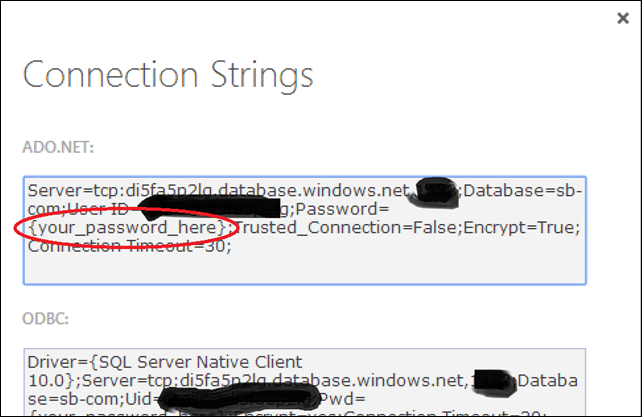642x417 pixels.
Task: Click the se=sb-com;Uid= text in ODBC string
Action: 93,399
